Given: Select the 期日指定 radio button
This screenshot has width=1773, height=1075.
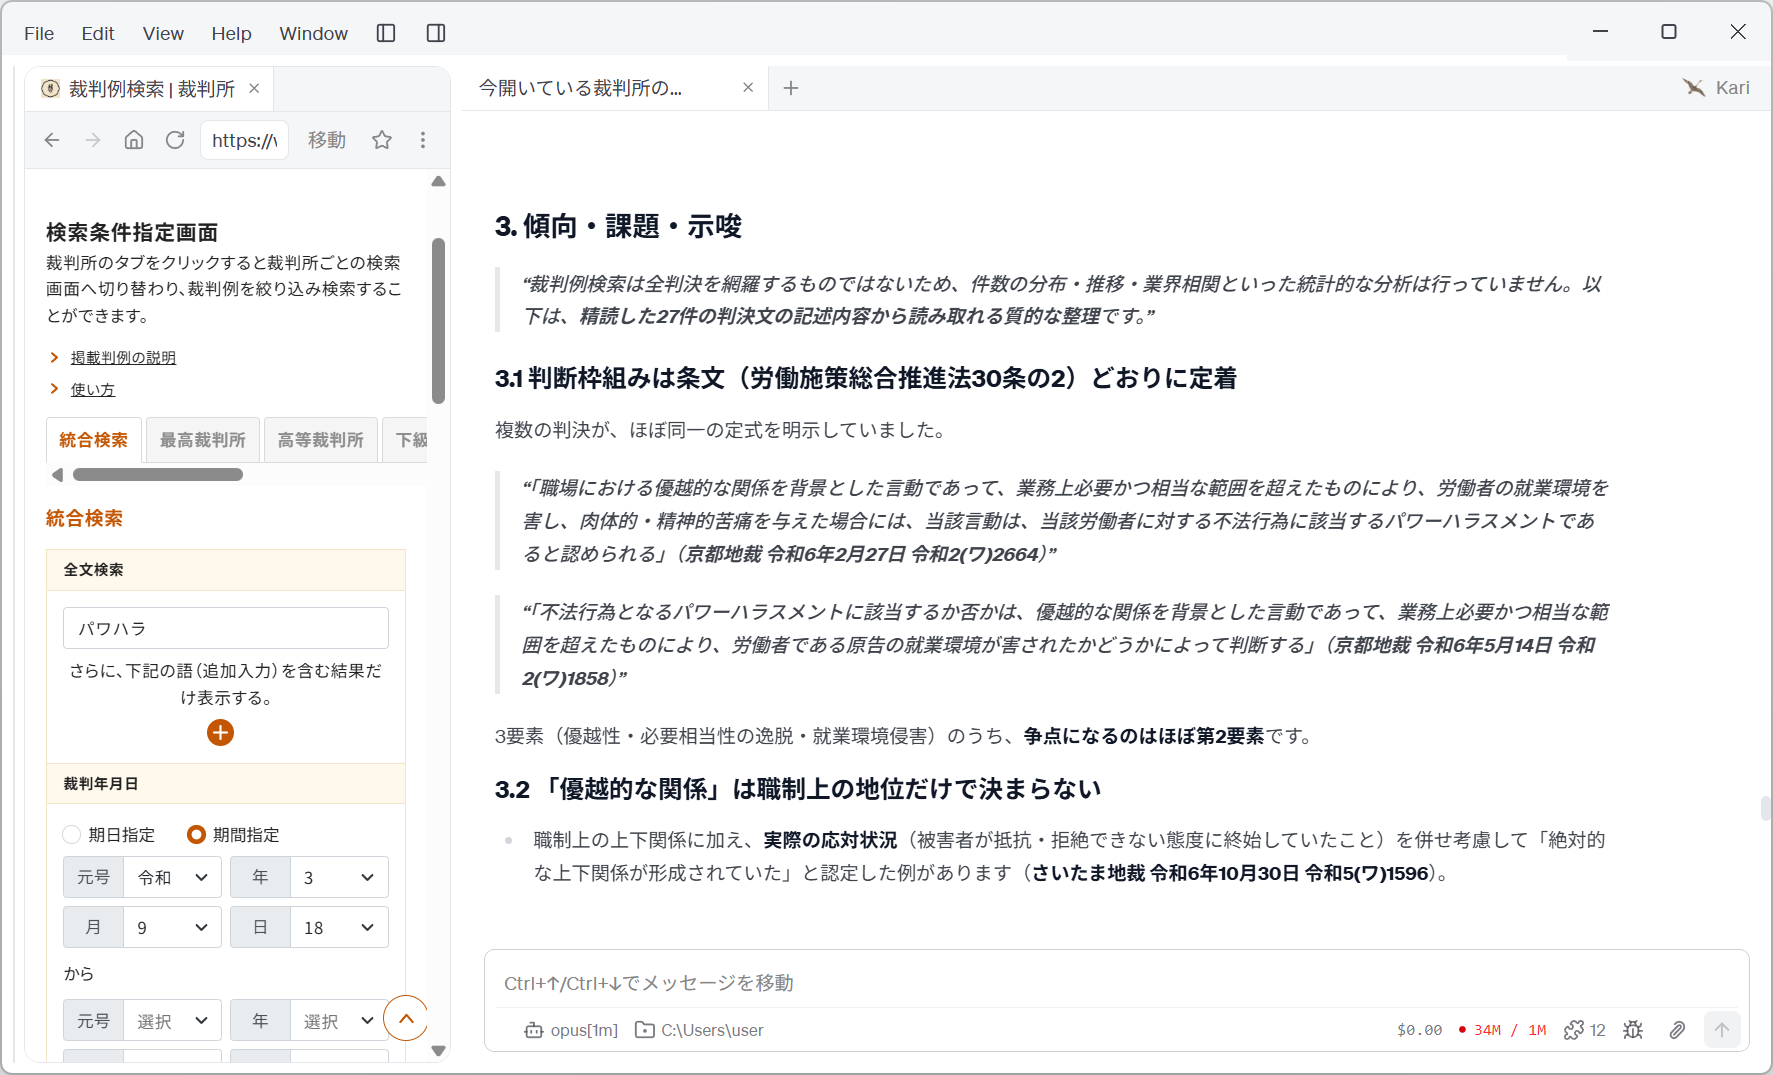Looking at the screenshot, I should (72, 835).
